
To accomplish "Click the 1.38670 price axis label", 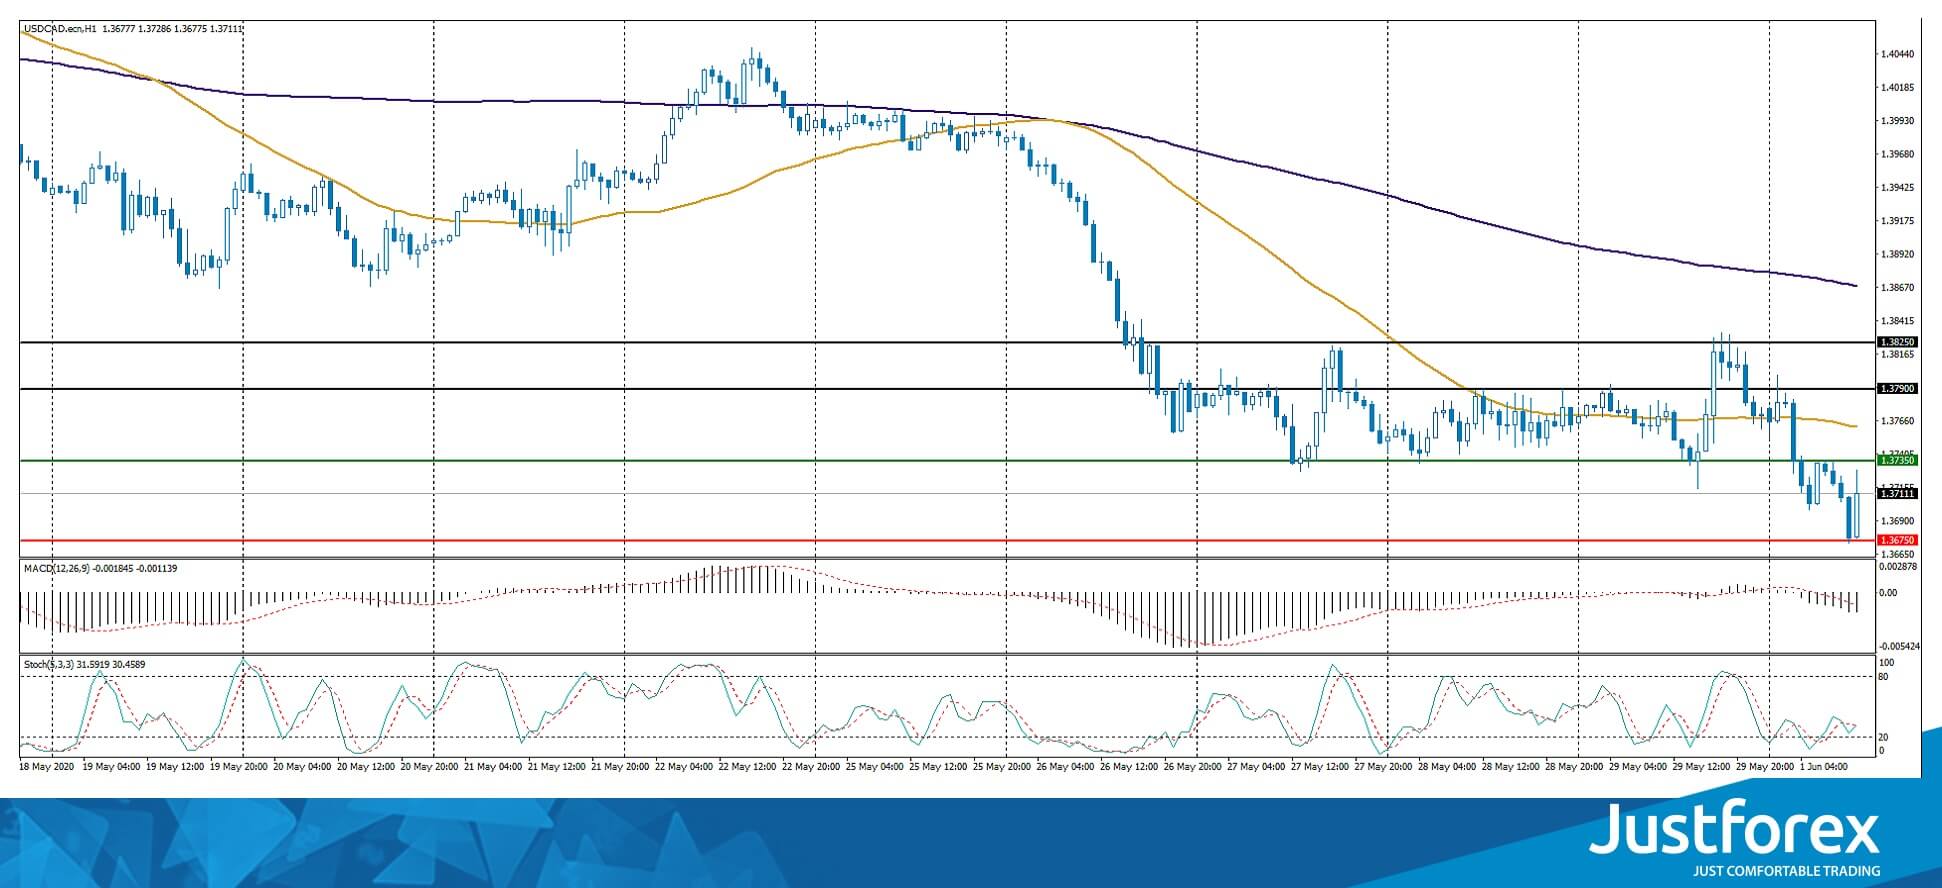I will click(1898, 288).
